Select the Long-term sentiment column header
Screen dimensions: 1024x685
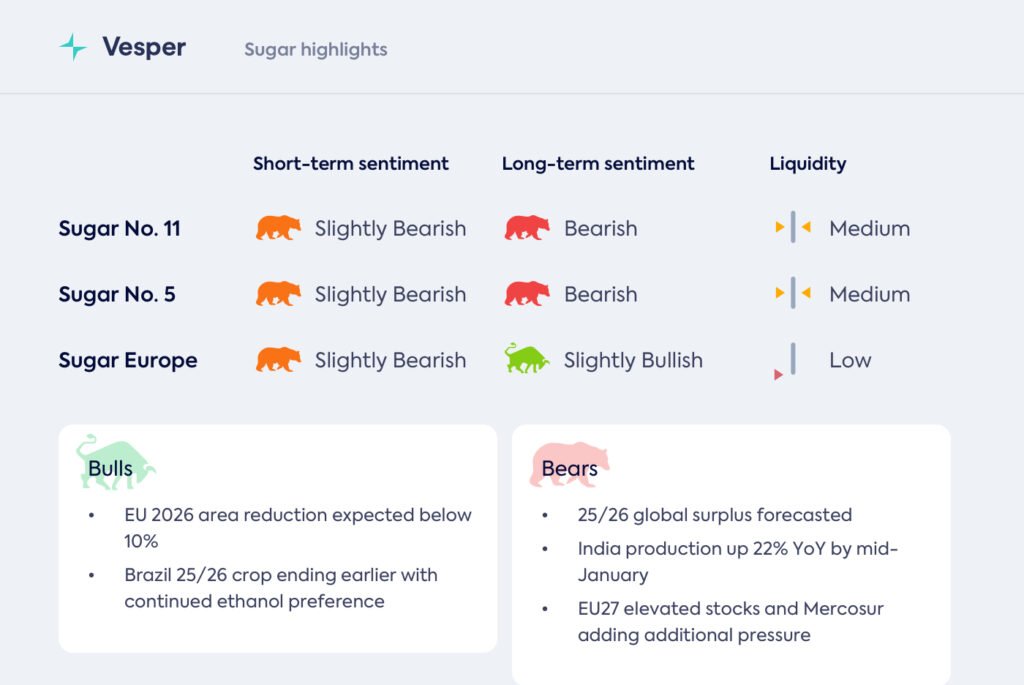598,163
